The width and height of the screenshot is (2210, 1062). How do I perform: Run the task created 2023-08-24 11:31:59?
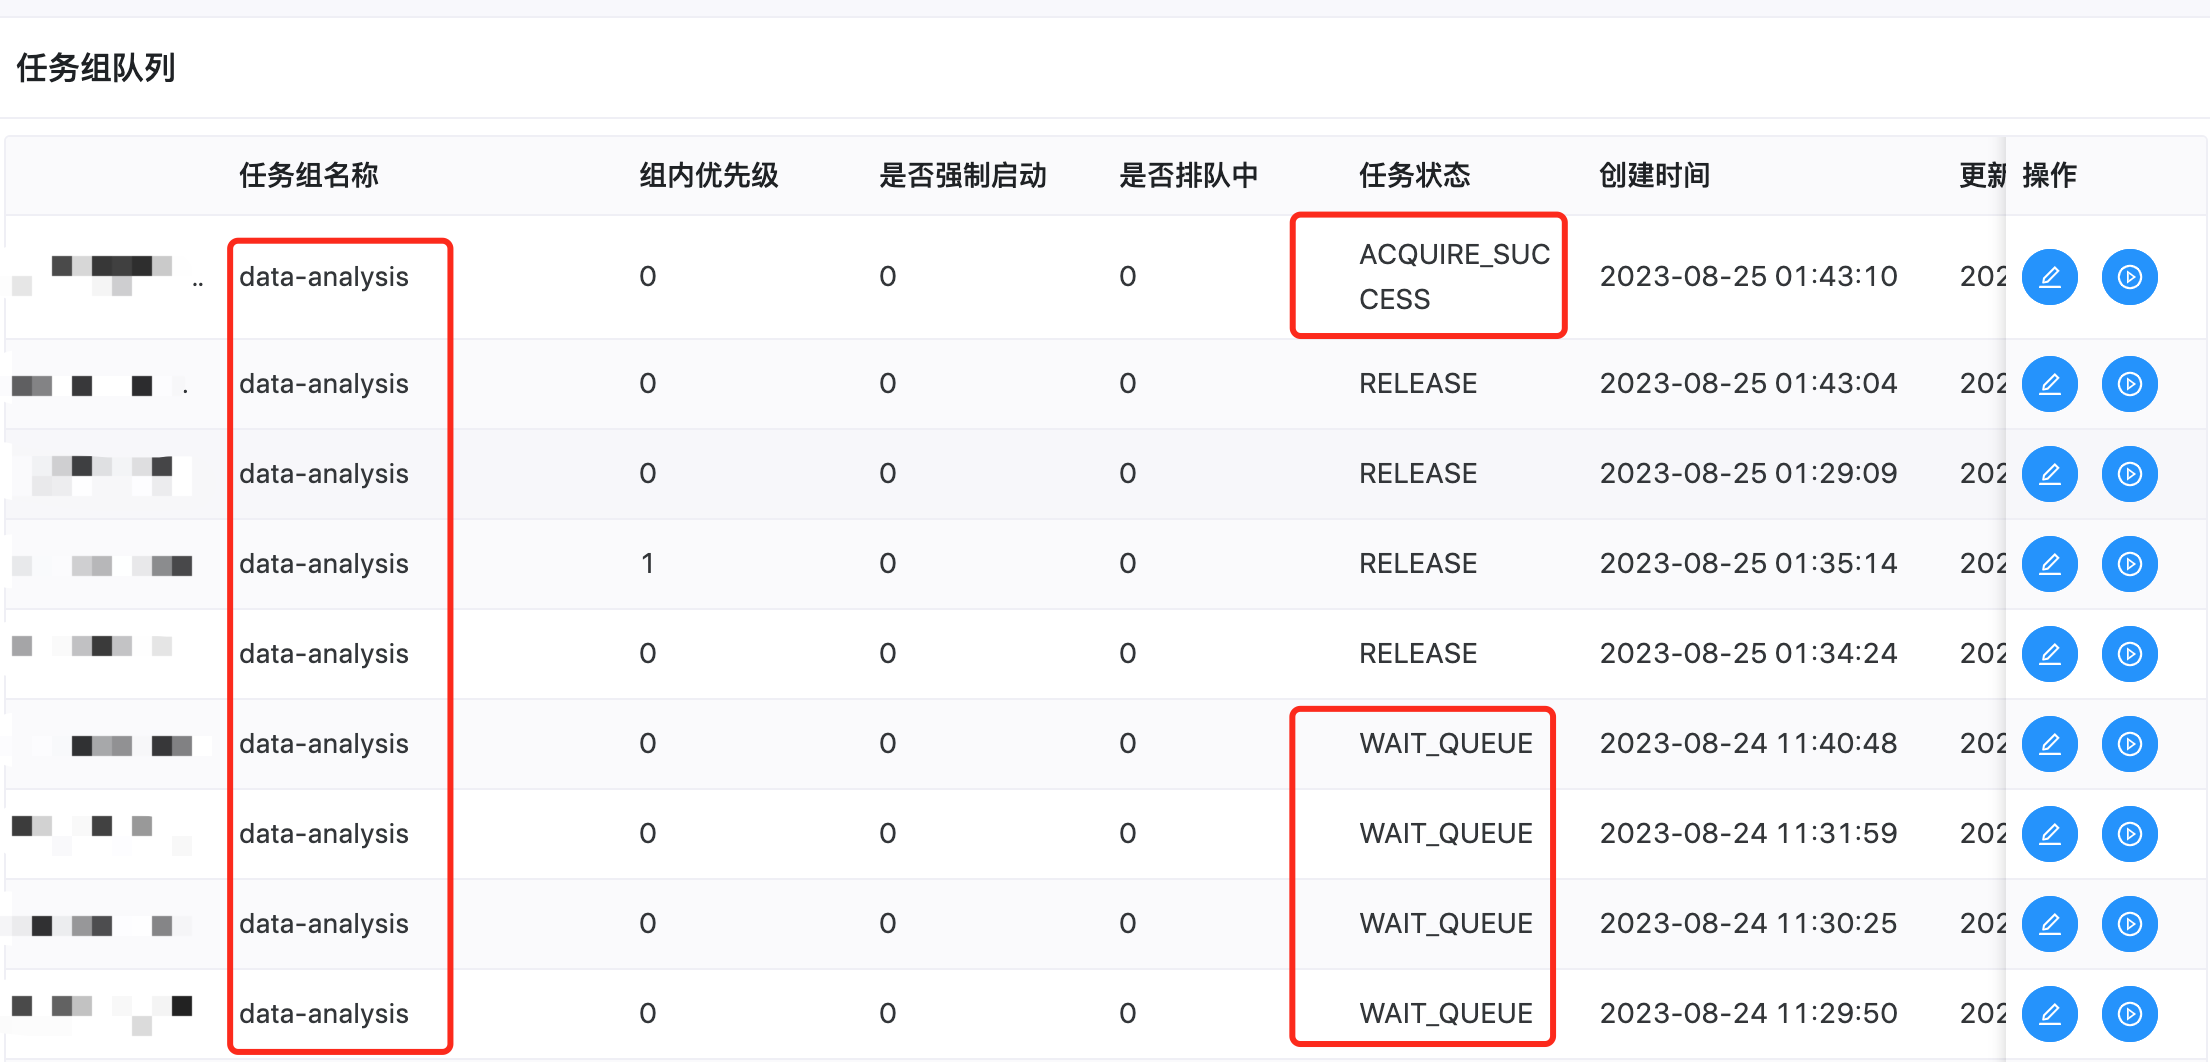[2129, 833]
